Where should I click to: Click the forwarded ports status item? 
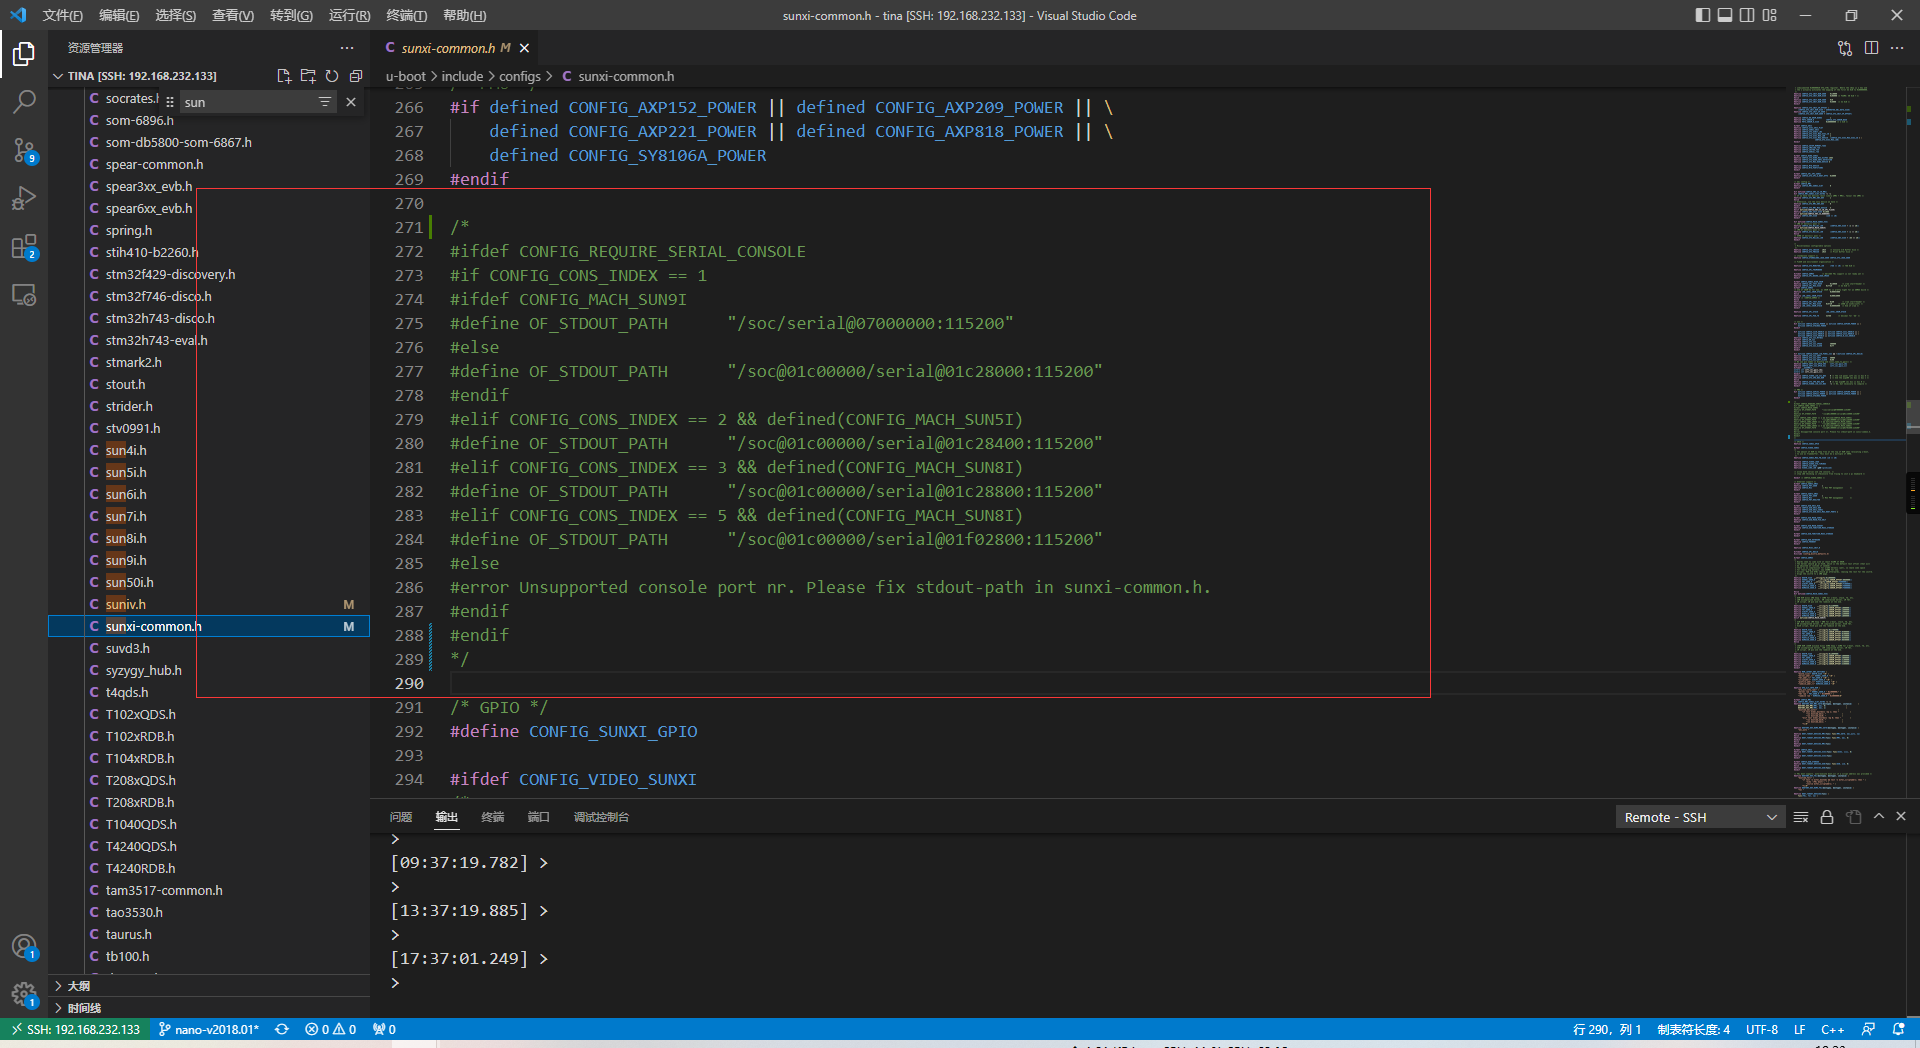tap(384, 1029)
